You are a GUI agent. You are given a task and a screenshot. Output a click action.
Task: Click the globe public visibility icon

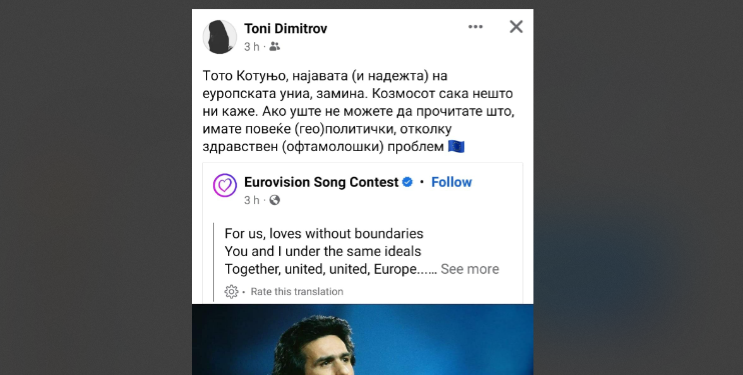point(274,200)
